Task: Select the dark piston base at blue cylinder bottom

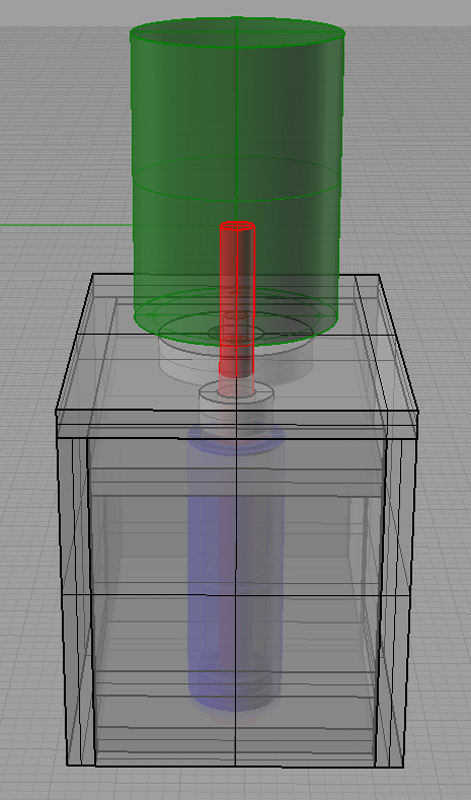Action: (235, 684)
